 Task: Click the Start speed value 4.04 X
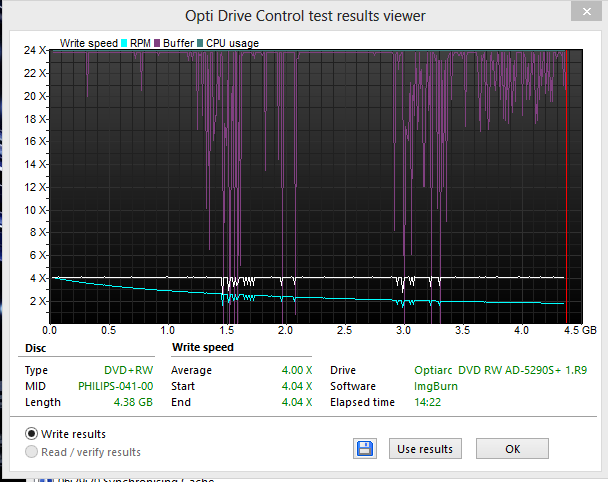pyautogui.click(x=297, y=386)
